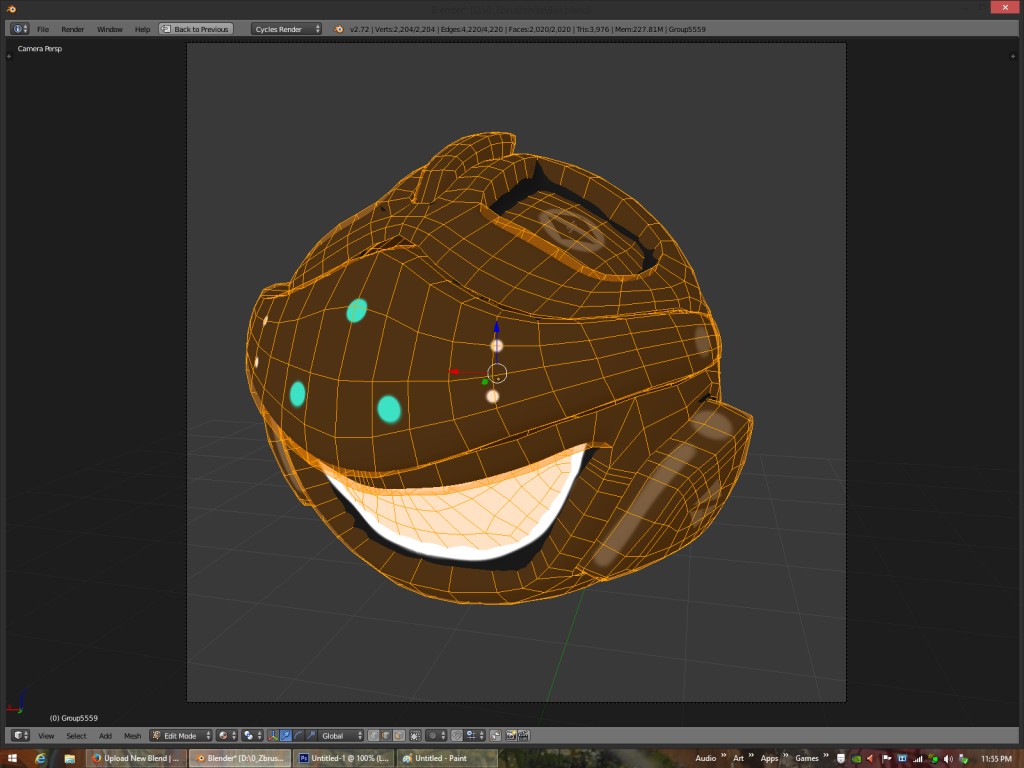Open the File menu
This screenshot has width=1024, height=768.
point(44,28)
